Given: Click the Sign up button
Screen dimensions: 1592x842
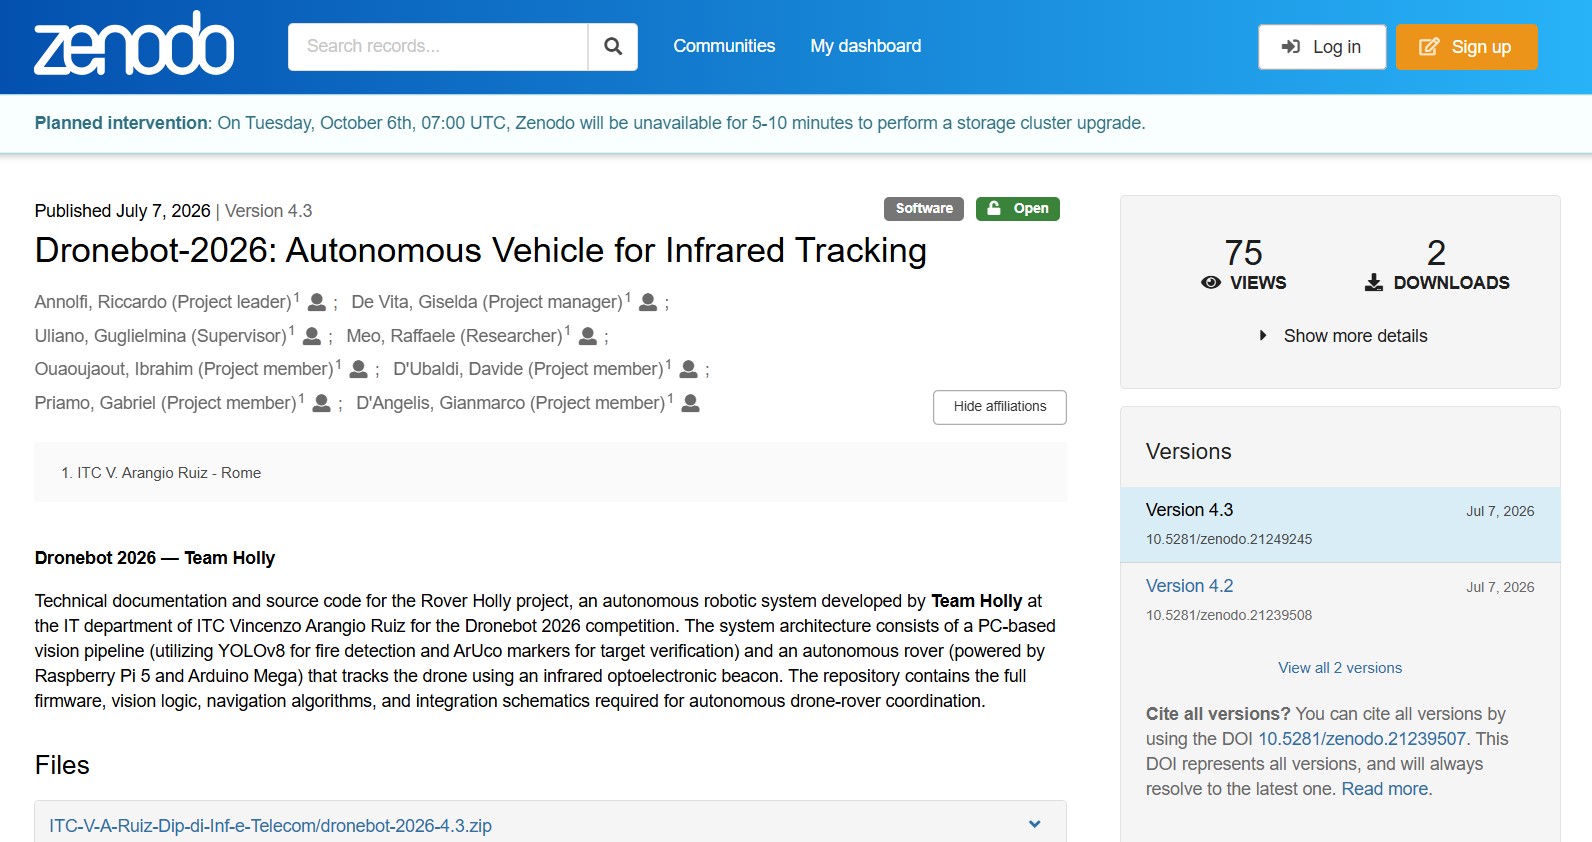Looking at the screenshot, I should [1467, 47].
